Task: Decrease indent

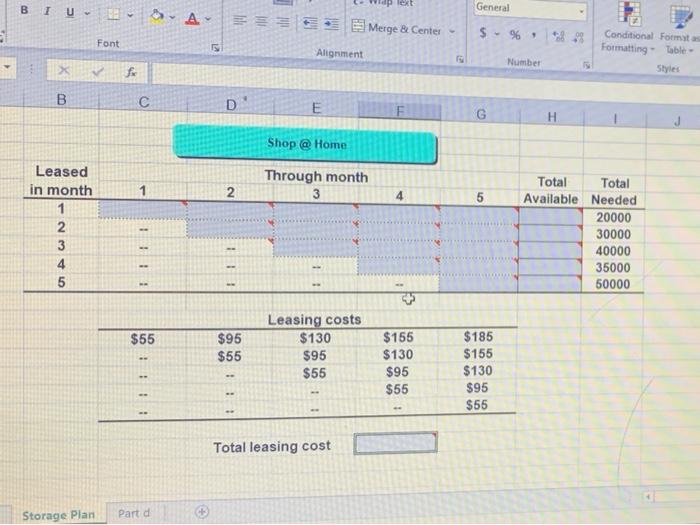Action: pyautogui.click(x=310, y=23)
